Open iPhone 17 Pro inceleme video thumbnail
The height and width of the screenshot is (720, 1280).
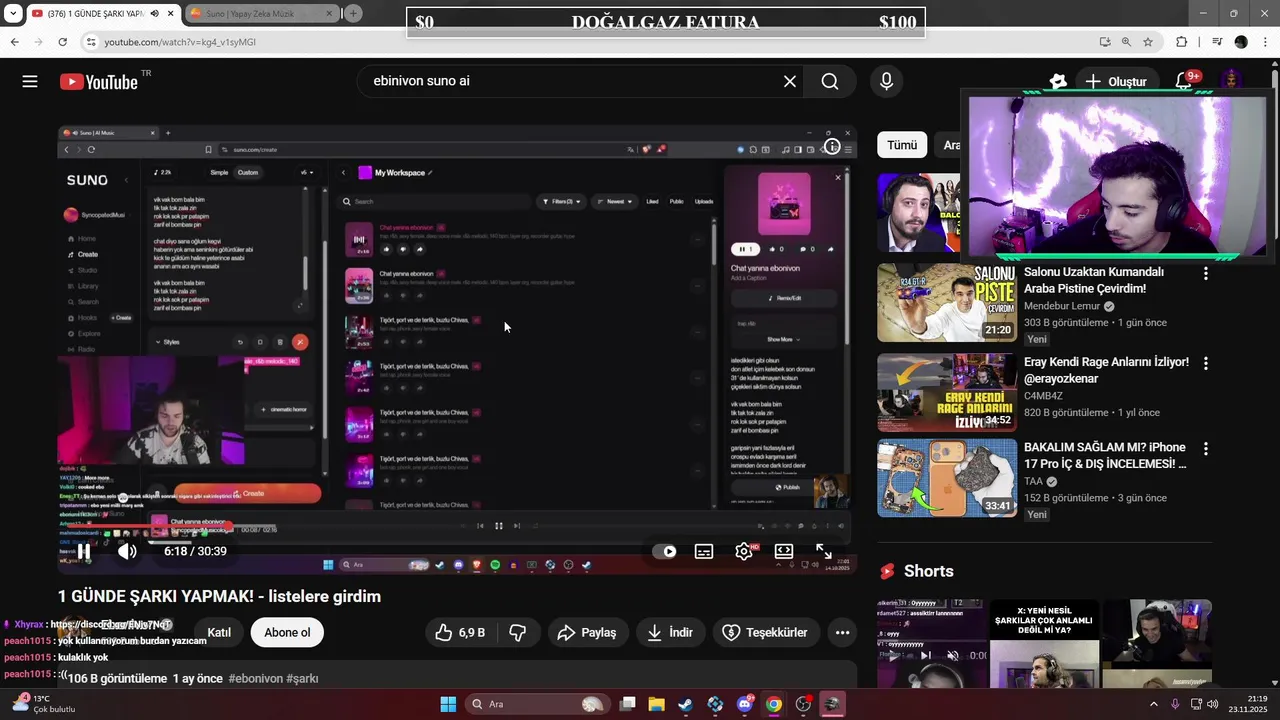947,478
